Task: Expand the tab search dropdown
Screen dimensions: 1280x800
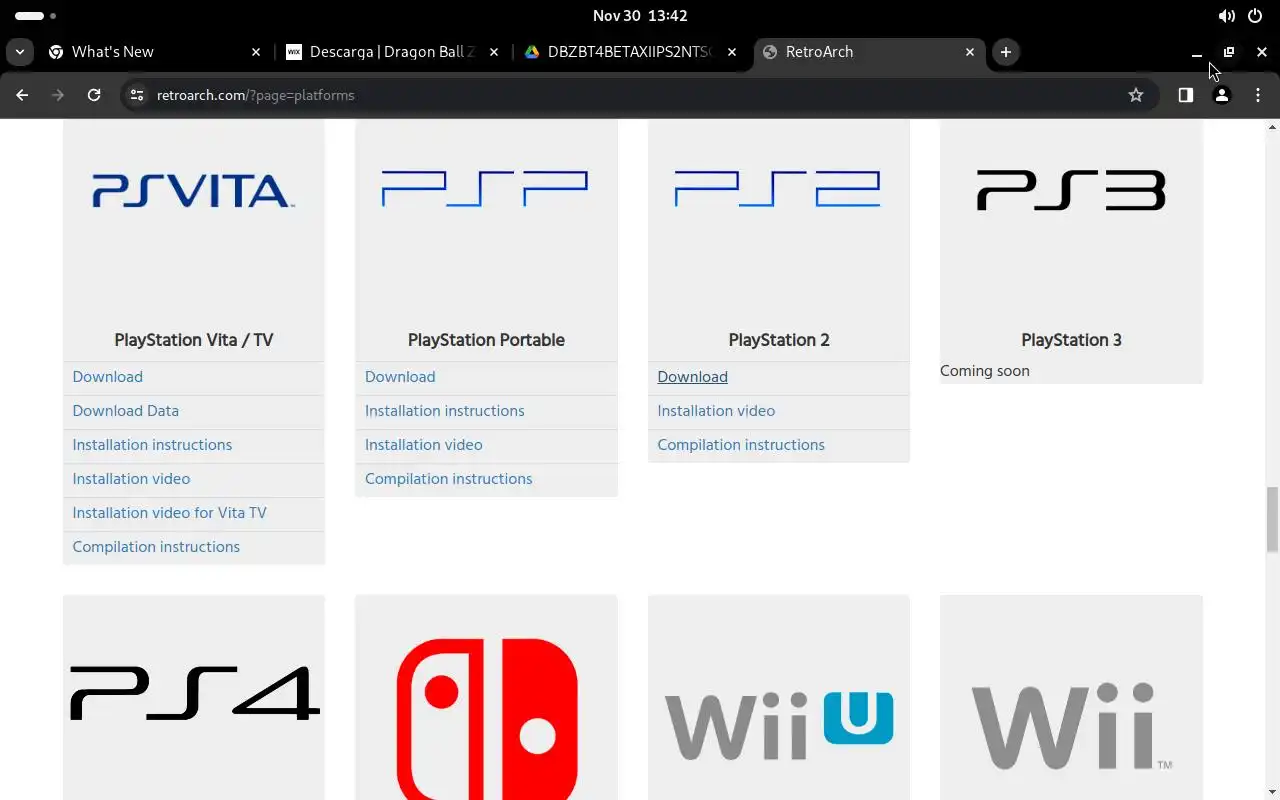Action: [20, 52]
